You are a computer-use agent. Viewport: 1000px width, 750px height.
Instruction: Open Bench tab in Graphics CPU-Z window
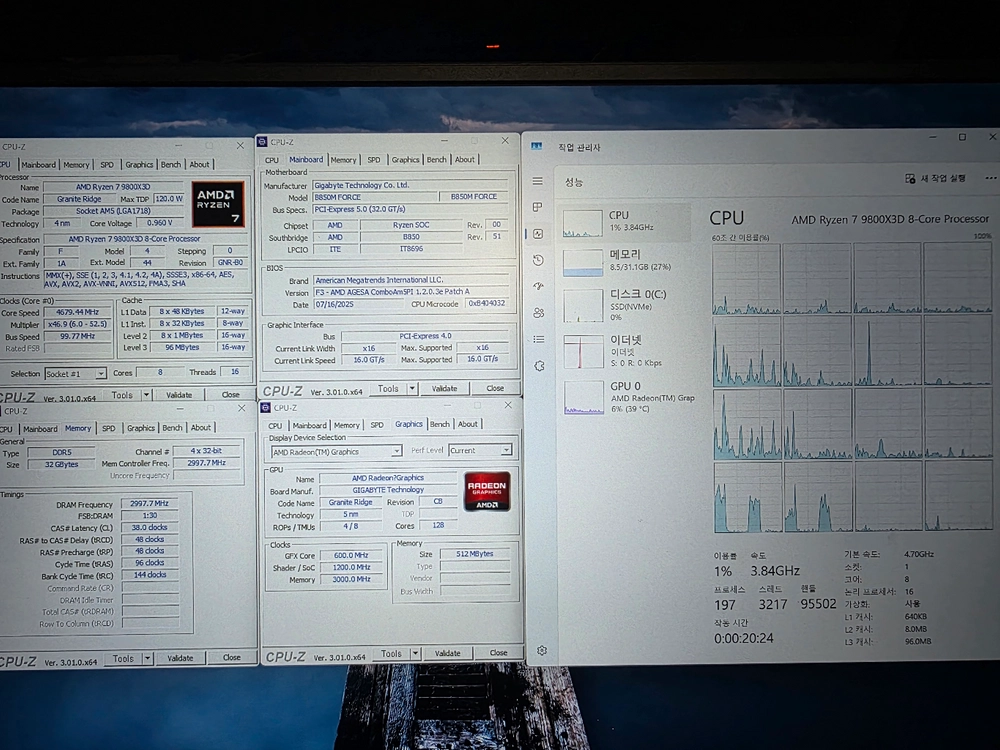coord(439,424)
